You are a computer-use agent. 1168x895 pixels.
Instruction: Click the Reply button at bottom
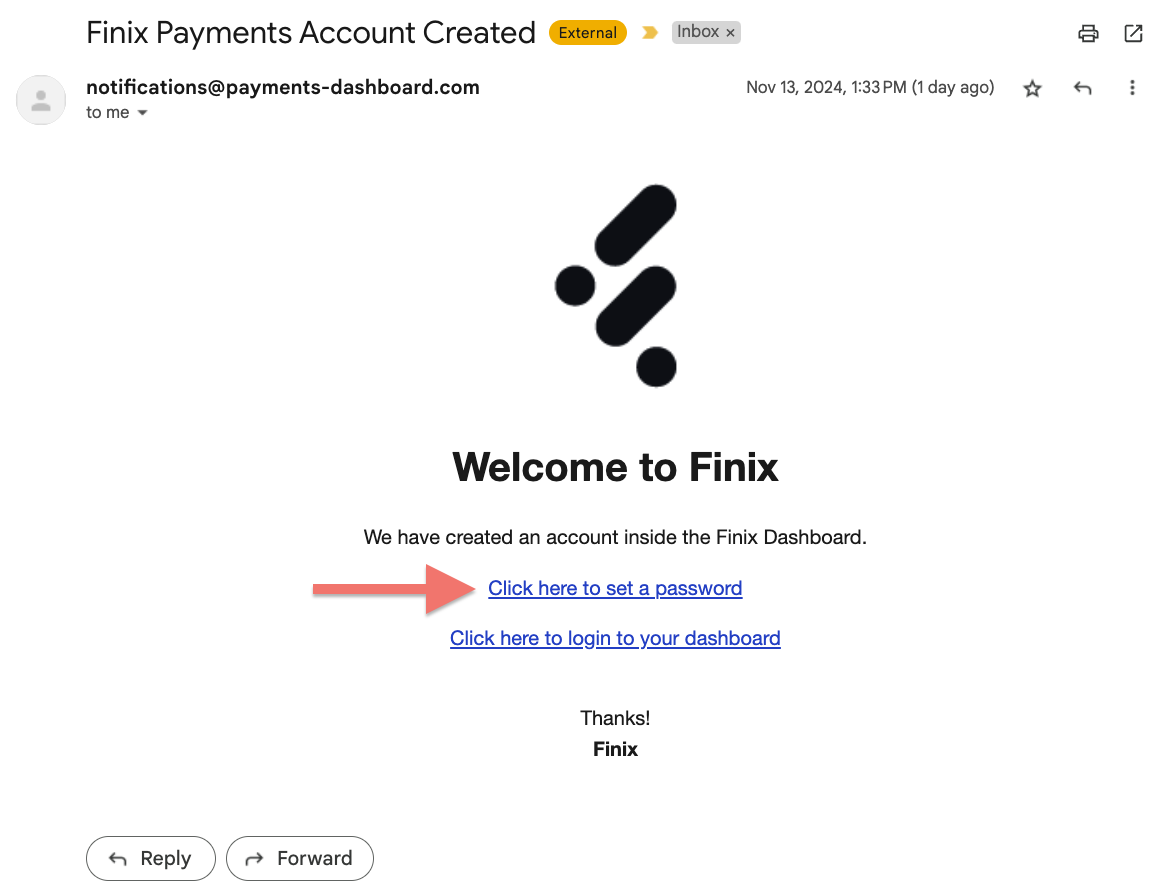tap(150, 859)
